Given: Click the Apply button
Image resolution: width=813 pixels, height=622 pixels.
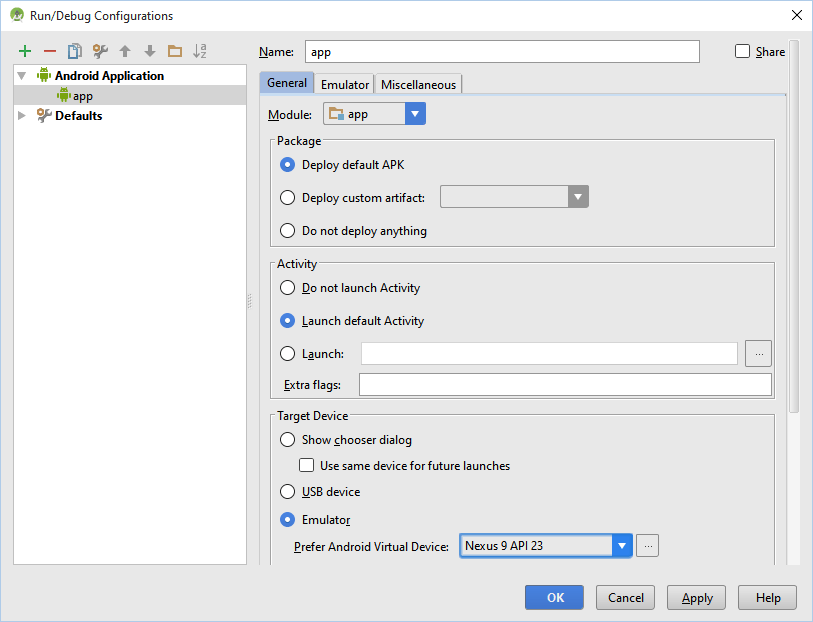Looking at the screenshot, I should (697, 598).
